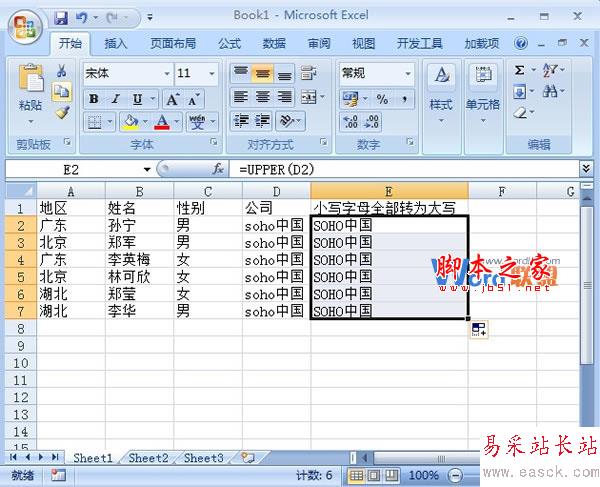Open Find and Select binoculars
This screenshot has width=600, height=487.
549,92
